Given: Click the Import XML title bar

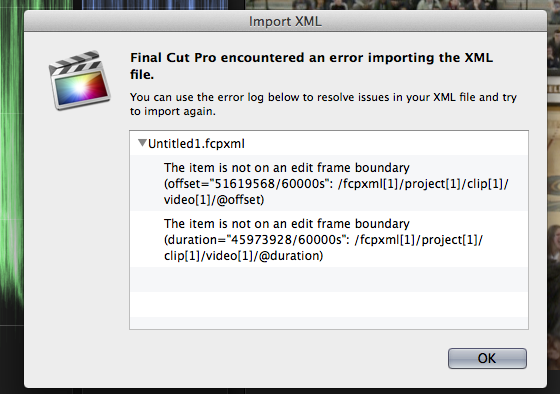Looking at the screenshot, I should tap(285, 21).
